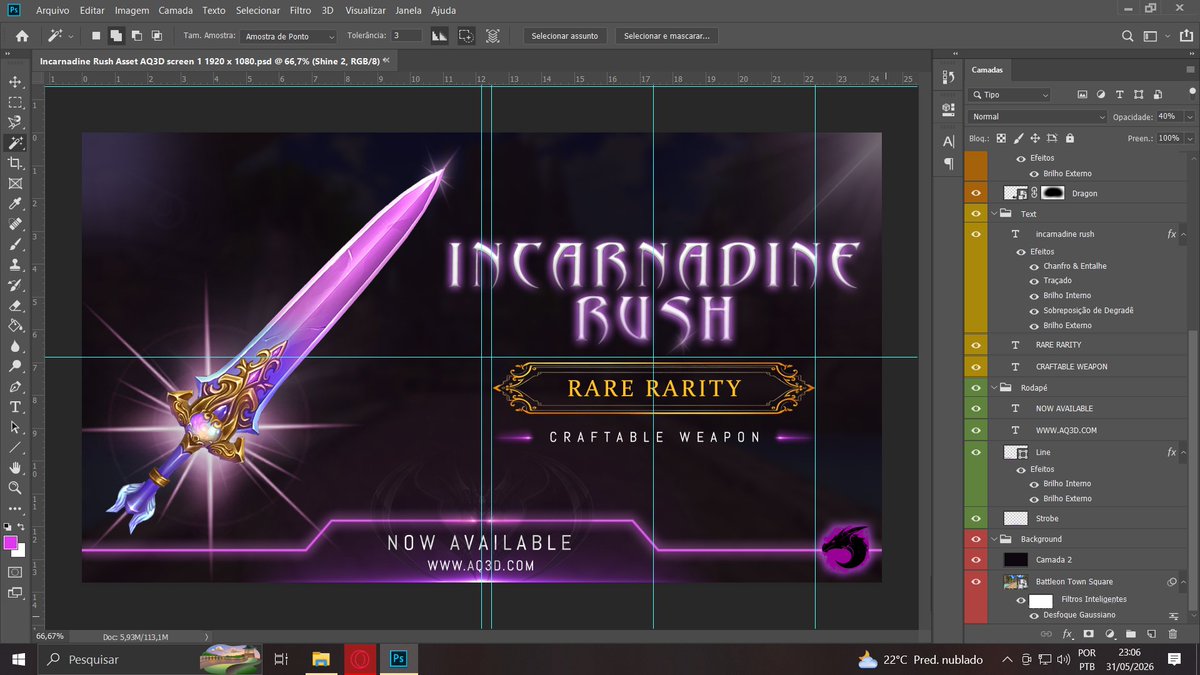Click the Selecionar e mascarar button
1200x675 pixels.
coord(667,36)
